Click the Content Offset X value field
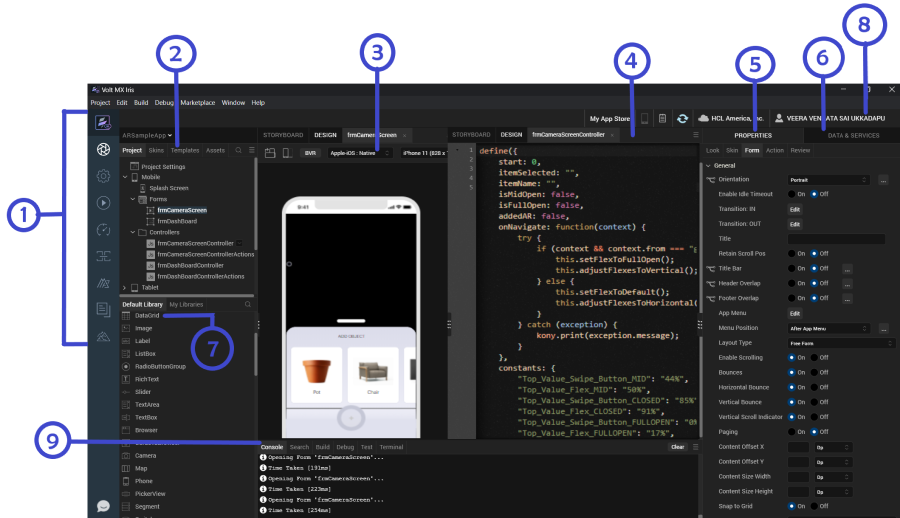Viewport: 900px width, 518px height. click(x=798, y=447)
